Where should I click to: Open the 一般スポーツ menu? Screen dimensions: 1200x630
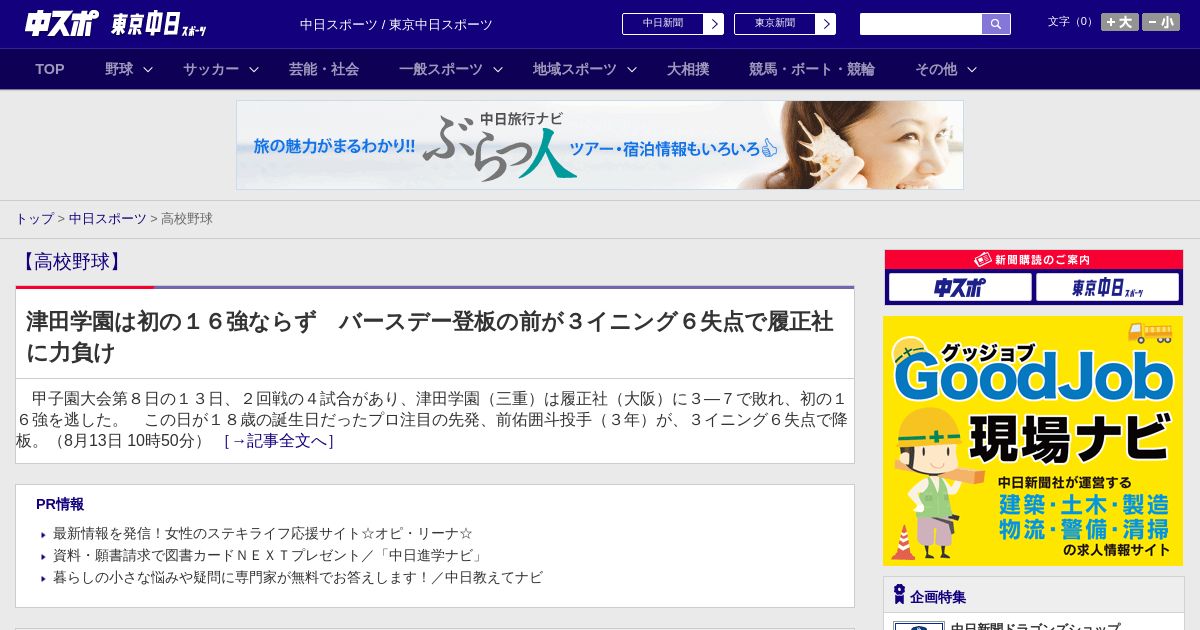coord(441,69)
